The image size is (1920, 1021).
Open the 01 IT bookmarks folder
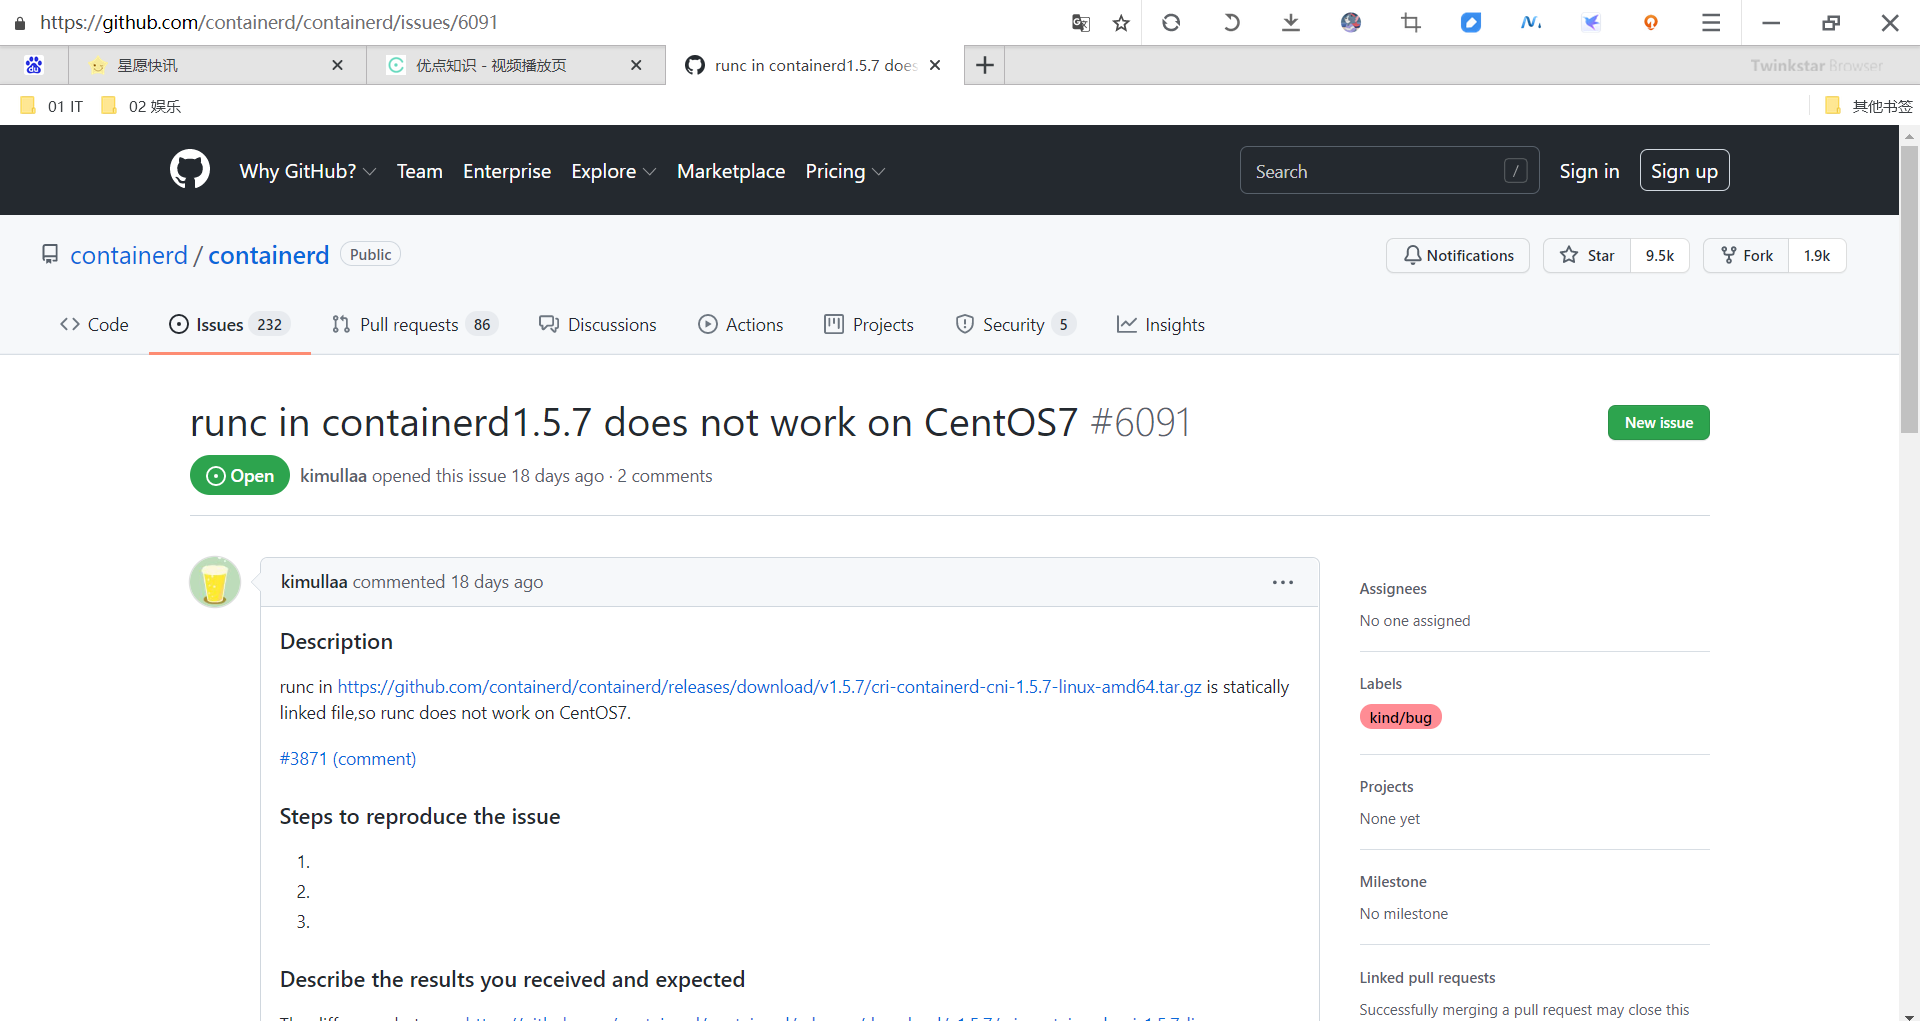(x=52, y=106)
